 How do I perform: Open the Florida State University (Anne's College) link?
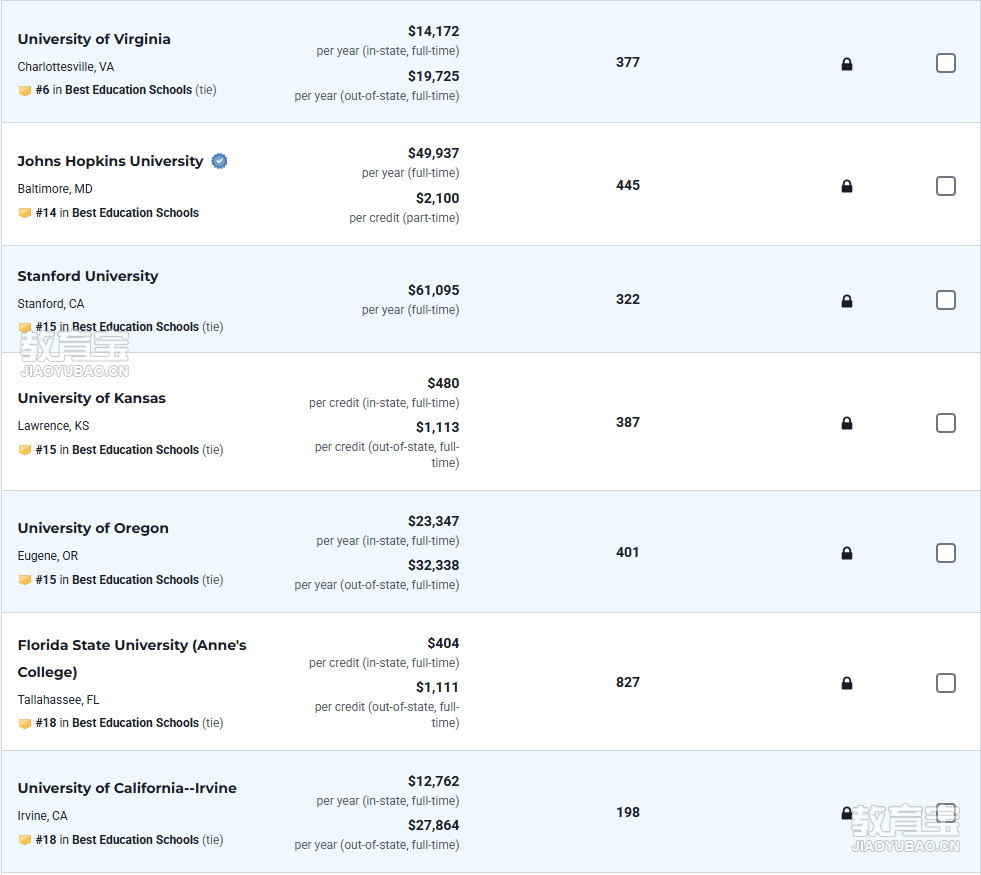click(x=132, y=659)
